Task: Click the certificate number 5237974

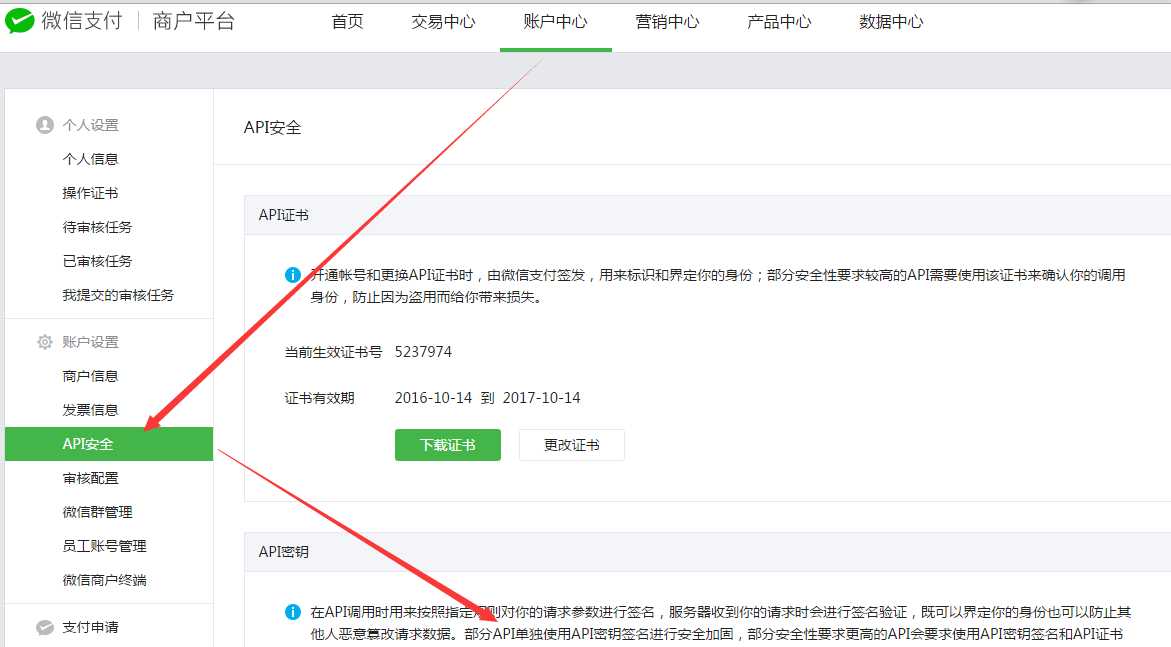Action: (x=423, y=352)
